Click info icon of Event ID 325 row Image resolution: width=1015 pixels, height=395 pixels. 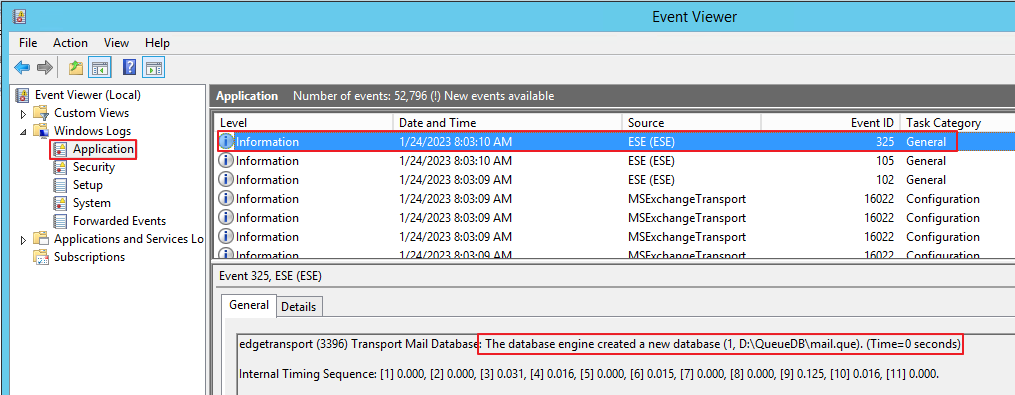click(x=227, y=141)
